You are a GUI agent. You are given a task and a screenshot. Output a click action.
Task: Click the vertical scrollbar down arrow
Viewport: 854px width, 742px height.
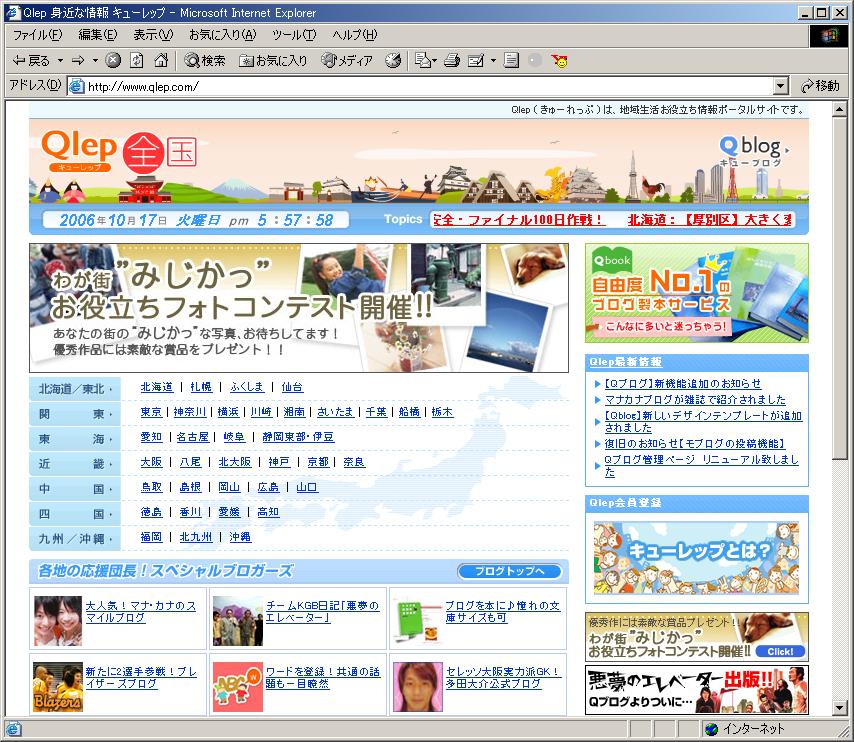coord(840,708)
